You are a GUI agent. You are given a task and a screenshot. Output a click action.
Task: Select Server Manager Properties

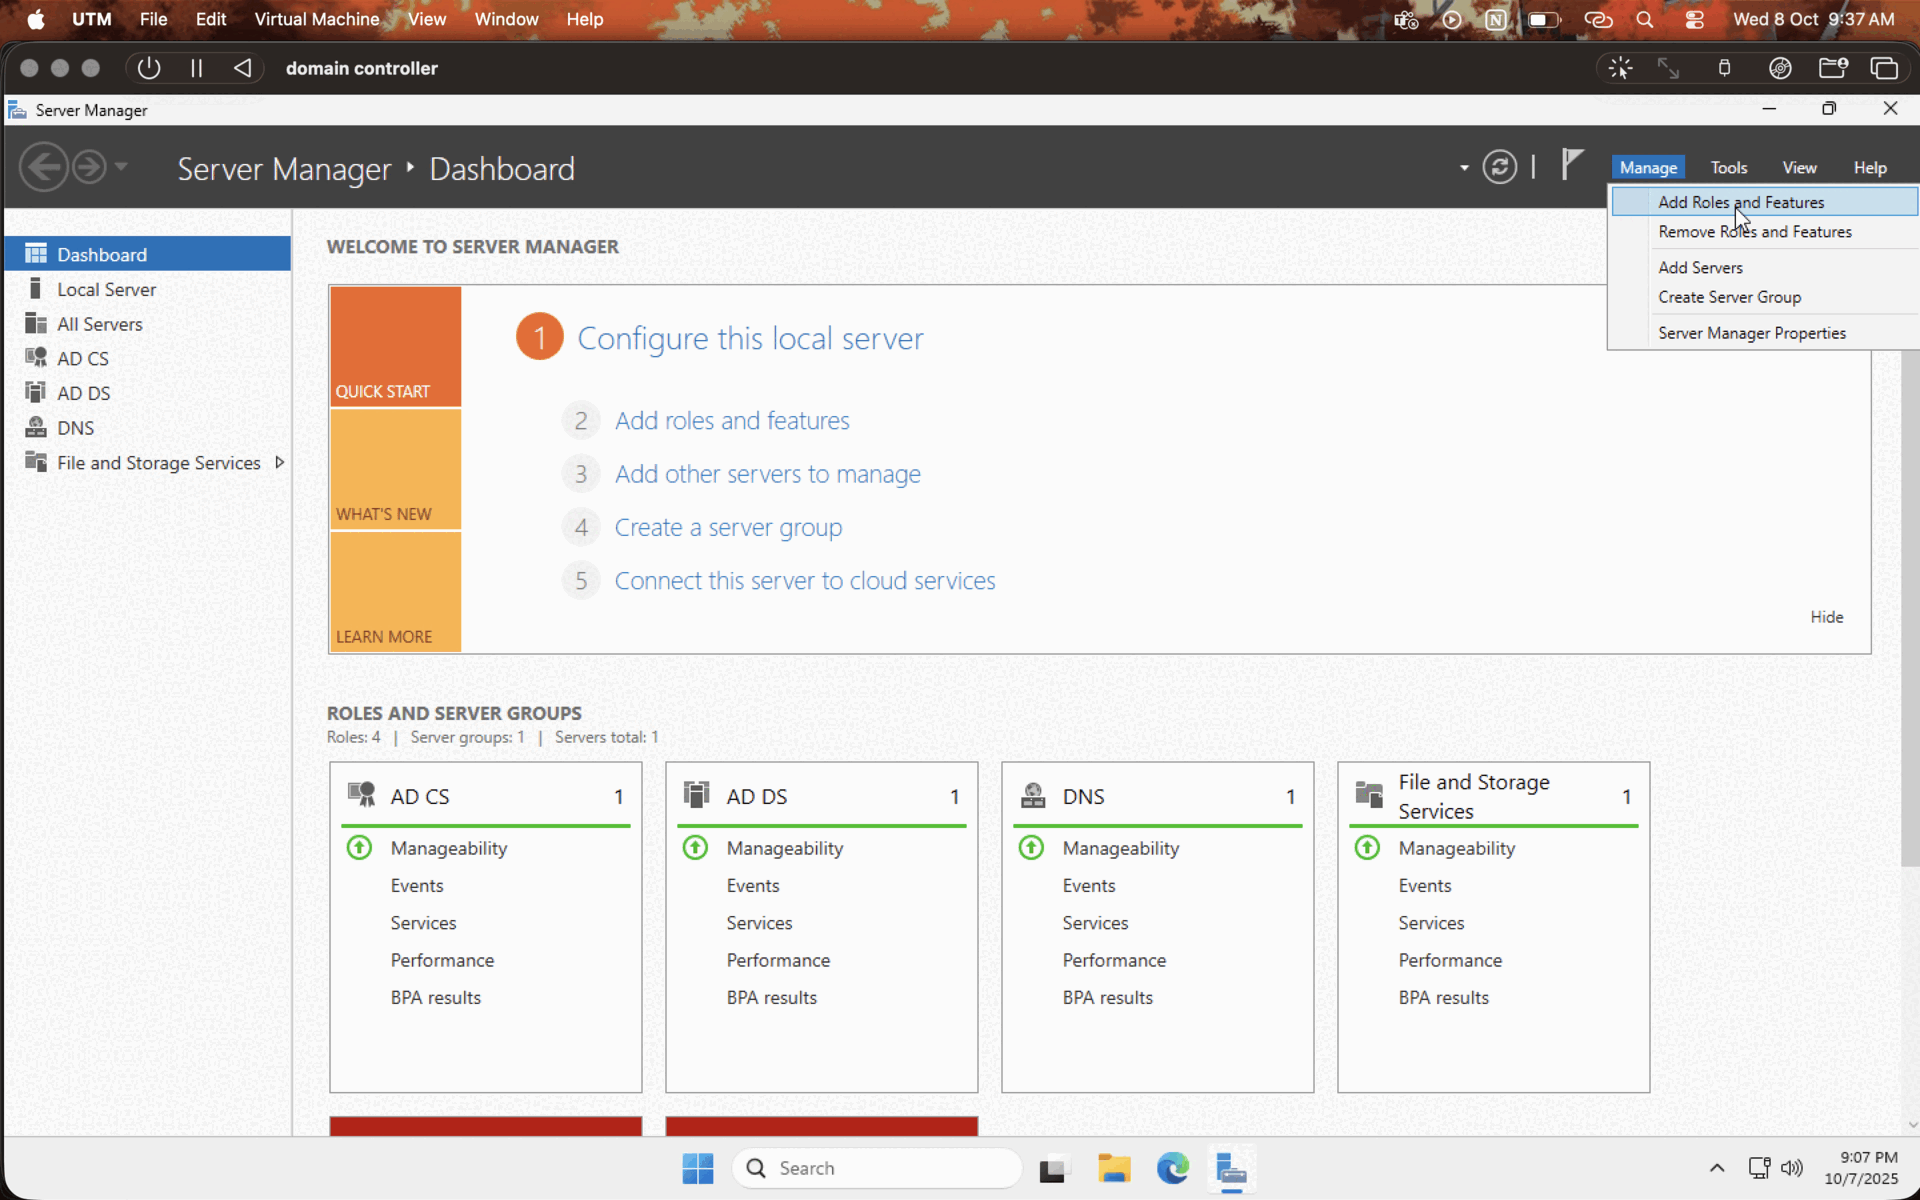(1751, 333)
